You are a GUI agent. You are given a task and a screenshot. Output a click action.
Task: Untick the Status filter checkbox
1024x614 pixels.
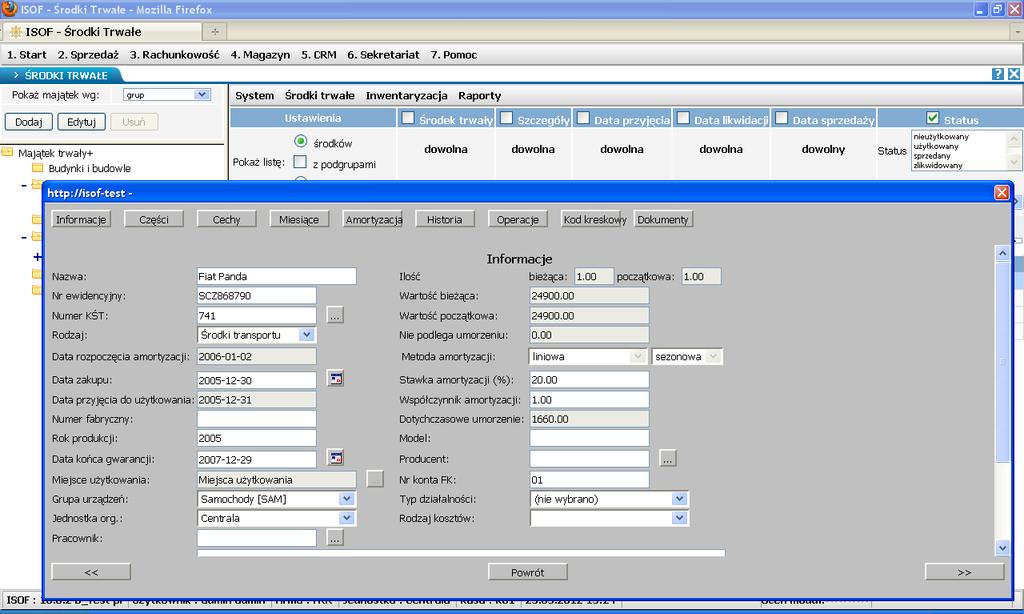[x=933, y=118]
